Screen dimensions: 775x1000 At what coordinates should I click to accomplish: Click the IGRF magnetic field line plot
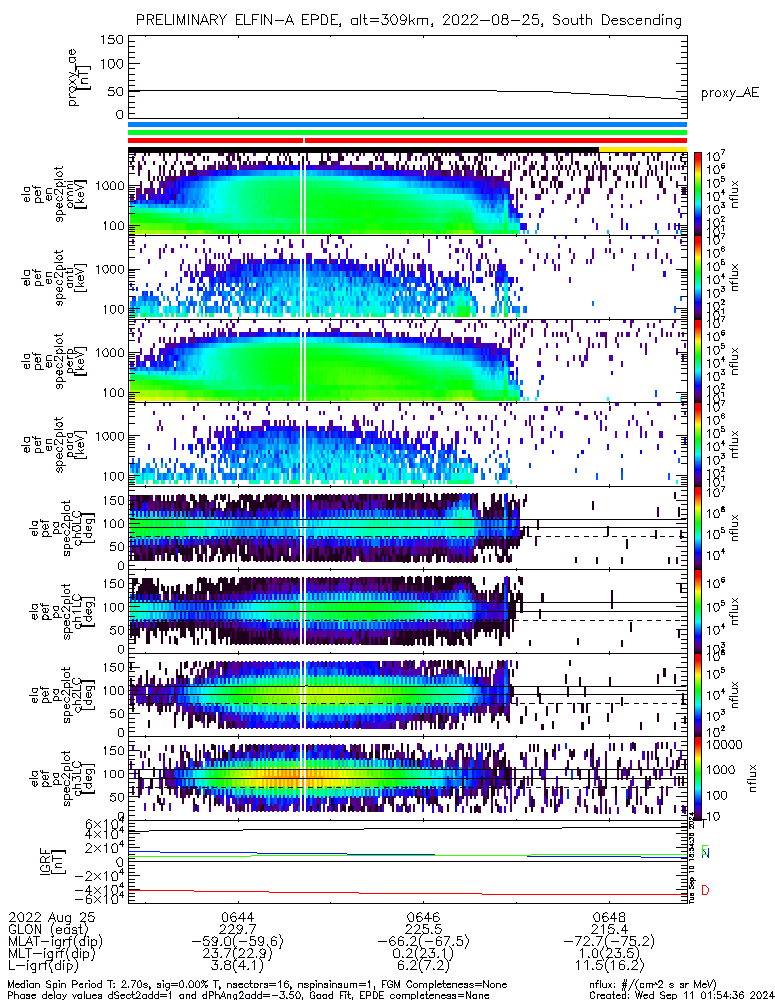point(408,862)
